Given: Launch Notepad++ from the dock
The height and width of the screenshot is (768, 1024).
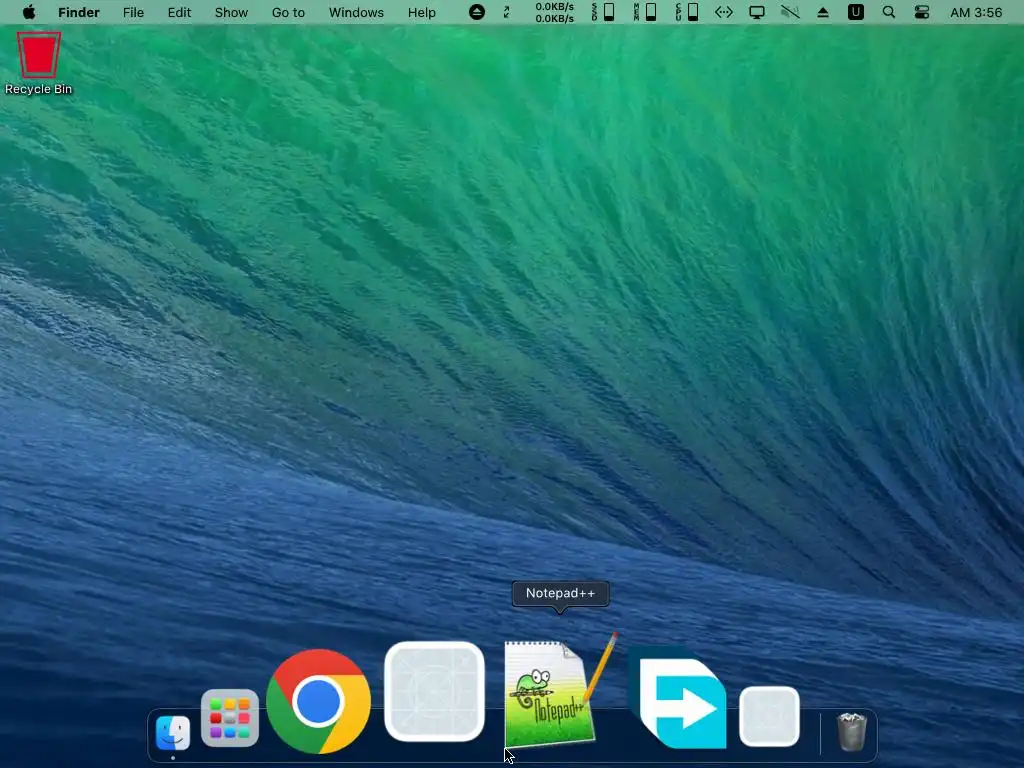Looking at the screenshot, I should 560,690.
